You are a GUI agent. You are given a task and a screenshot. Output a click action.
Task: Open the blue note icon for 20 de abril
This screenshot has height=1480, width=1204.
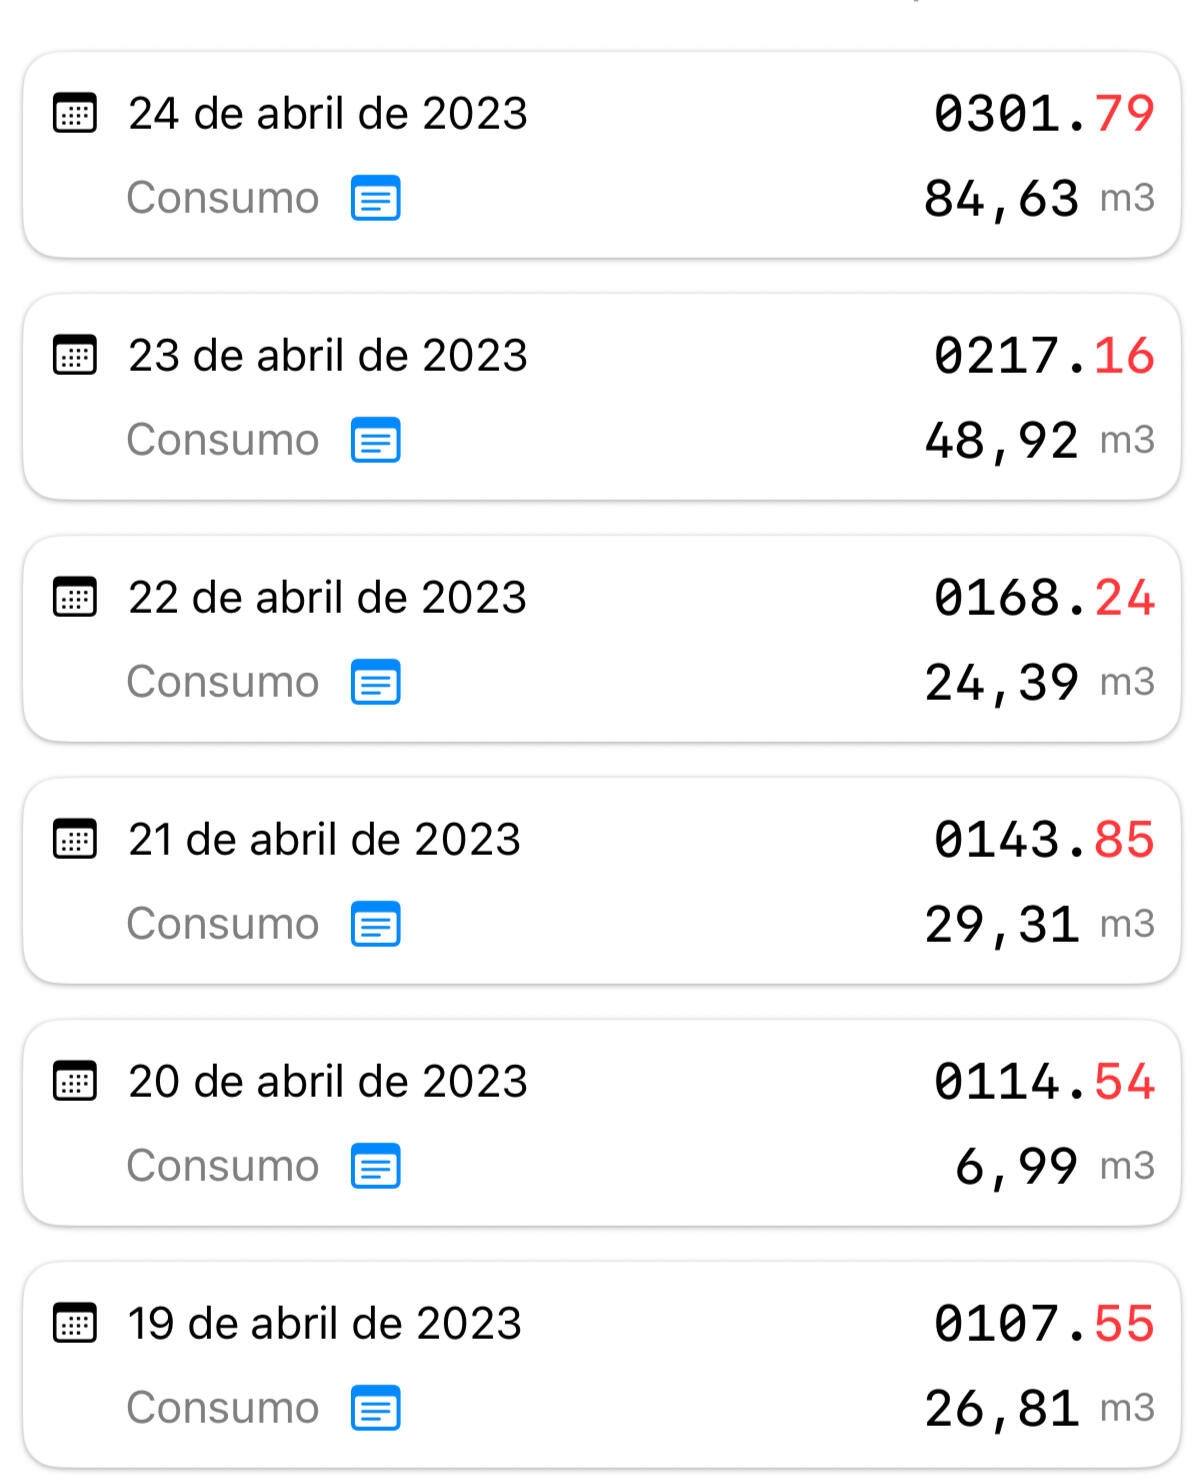click(376, 1166)
